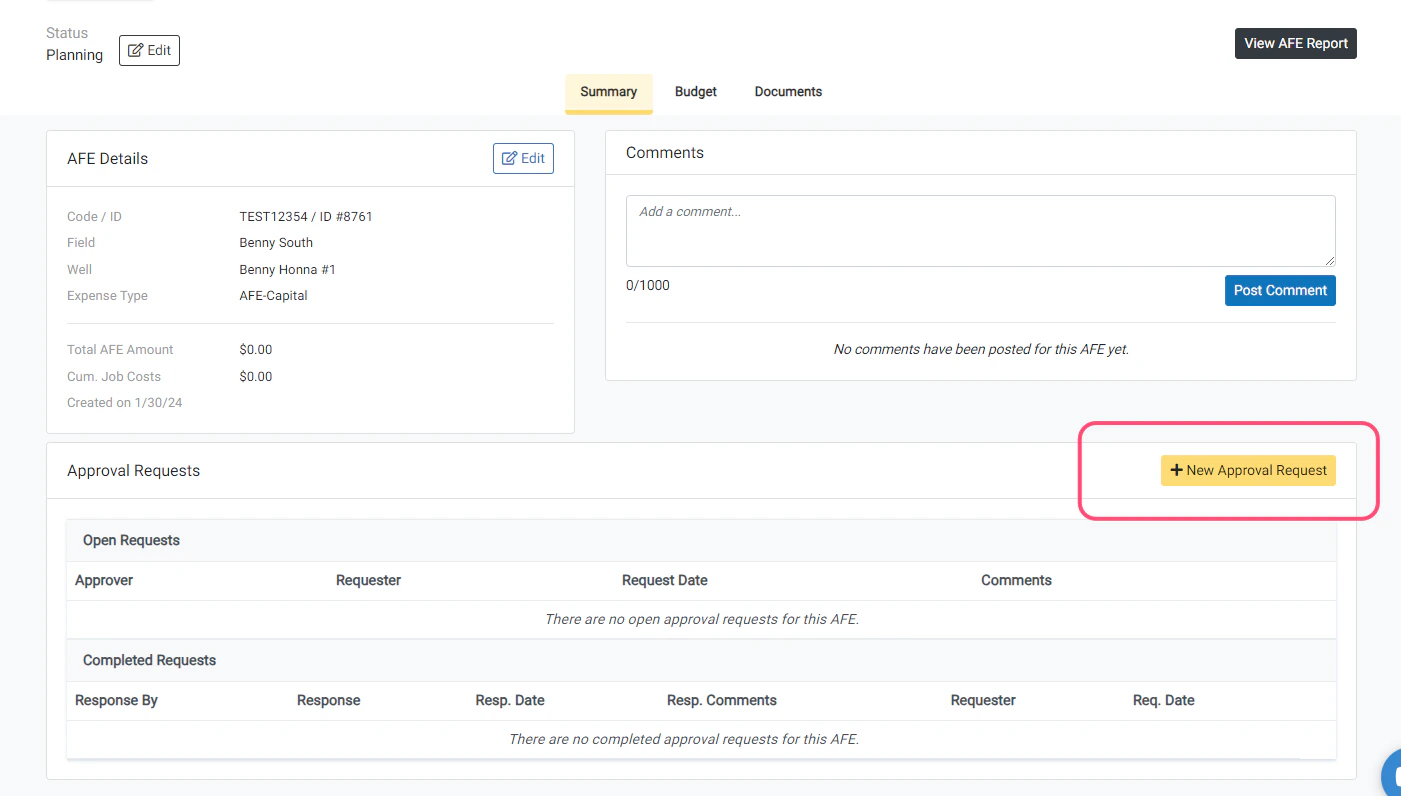
Task: Expand the Completed Requests section
Action: 149,660
